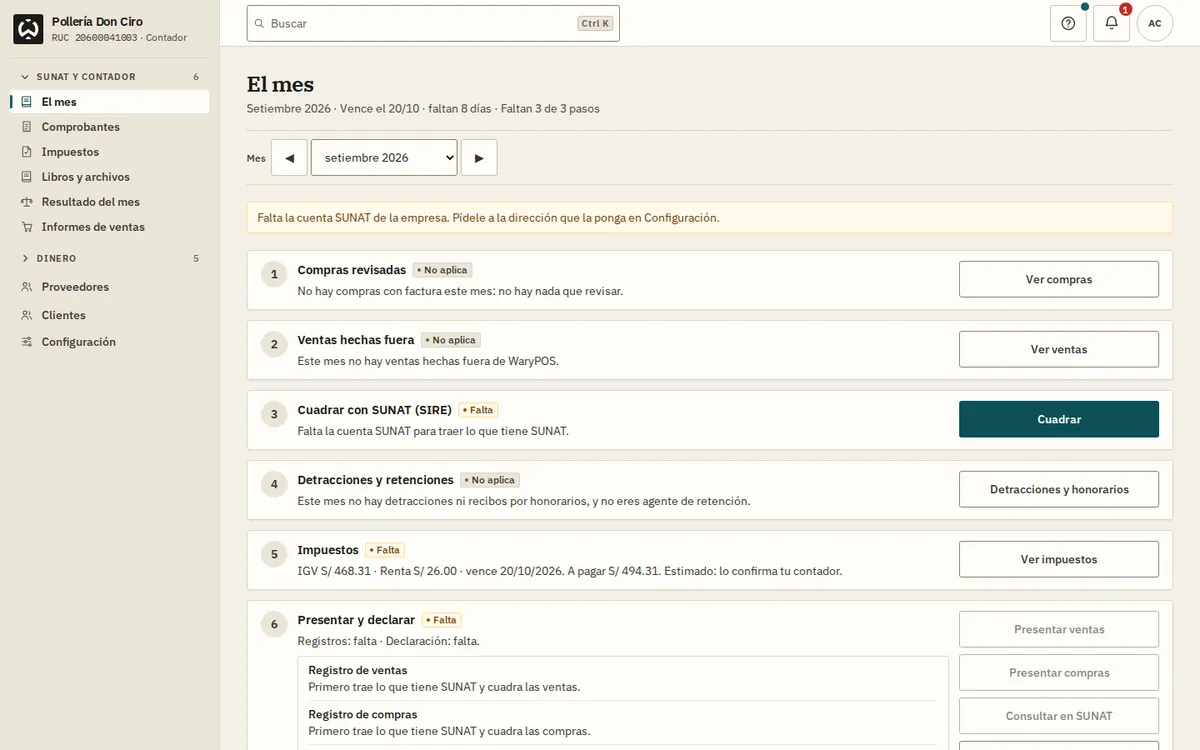The width and height of the screenshot is (1200, 750).
Task: Click the Presentar ventas button
Action: click(x=1059, y=630)
